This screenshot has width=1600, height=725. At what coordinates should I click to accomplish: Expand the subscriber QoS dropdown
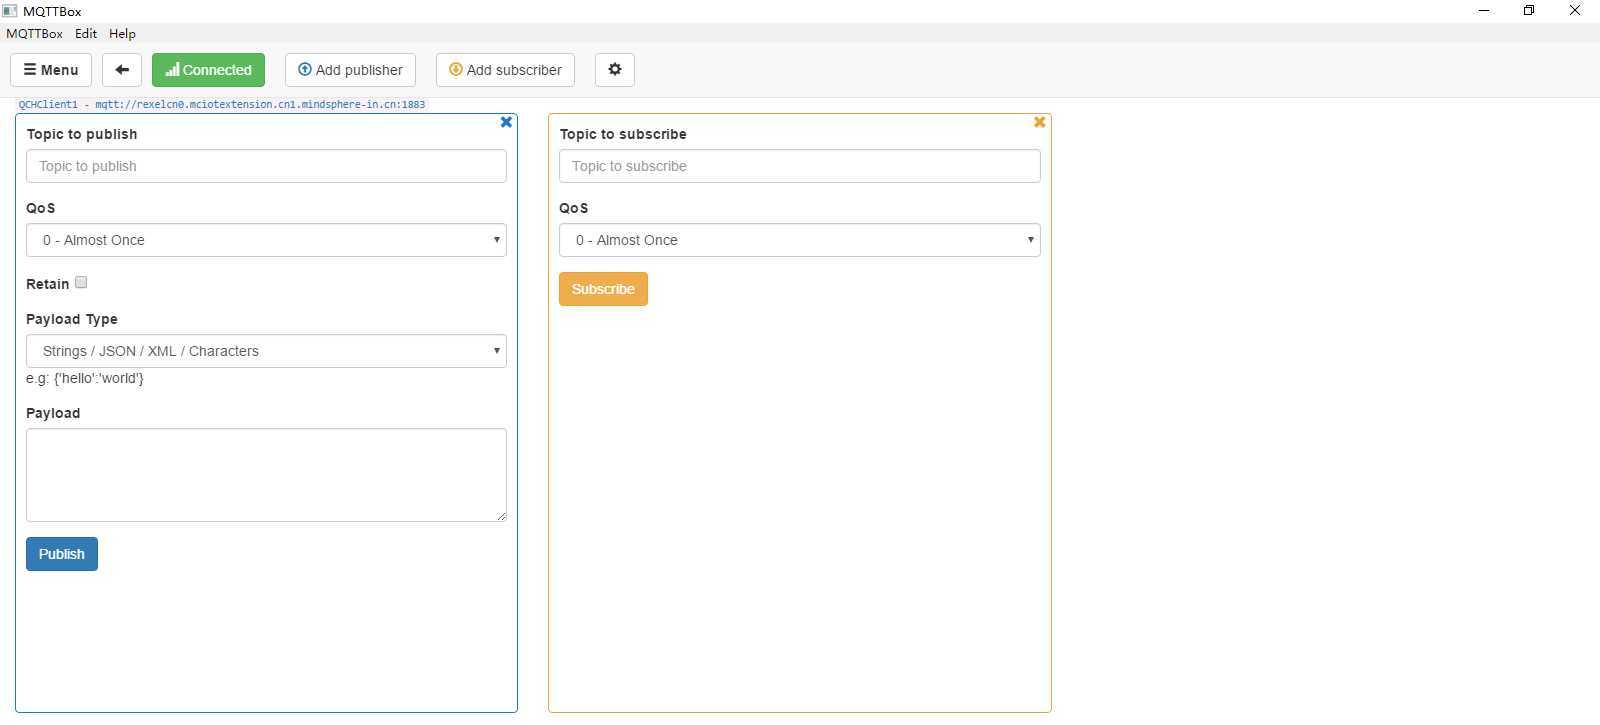(800, 240)
